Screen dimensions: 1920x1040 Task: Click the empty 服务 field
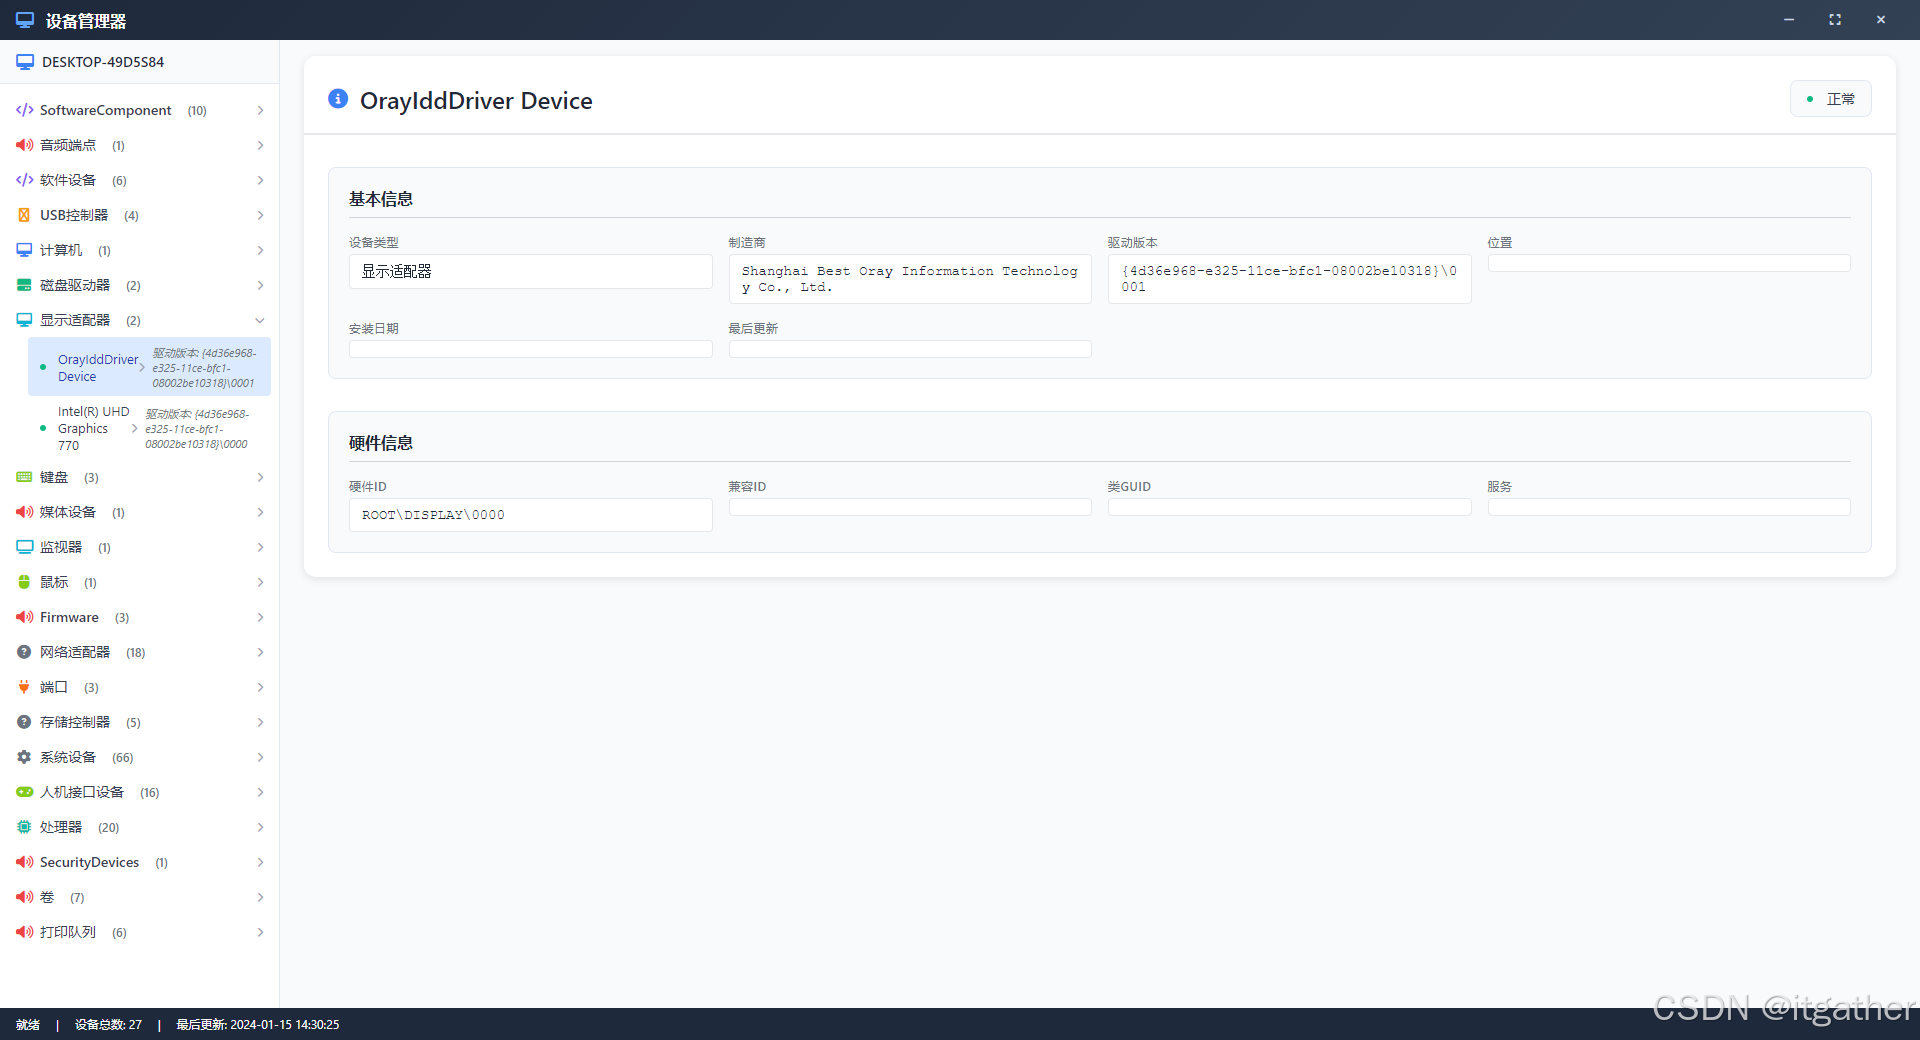tap(1668, 507)
